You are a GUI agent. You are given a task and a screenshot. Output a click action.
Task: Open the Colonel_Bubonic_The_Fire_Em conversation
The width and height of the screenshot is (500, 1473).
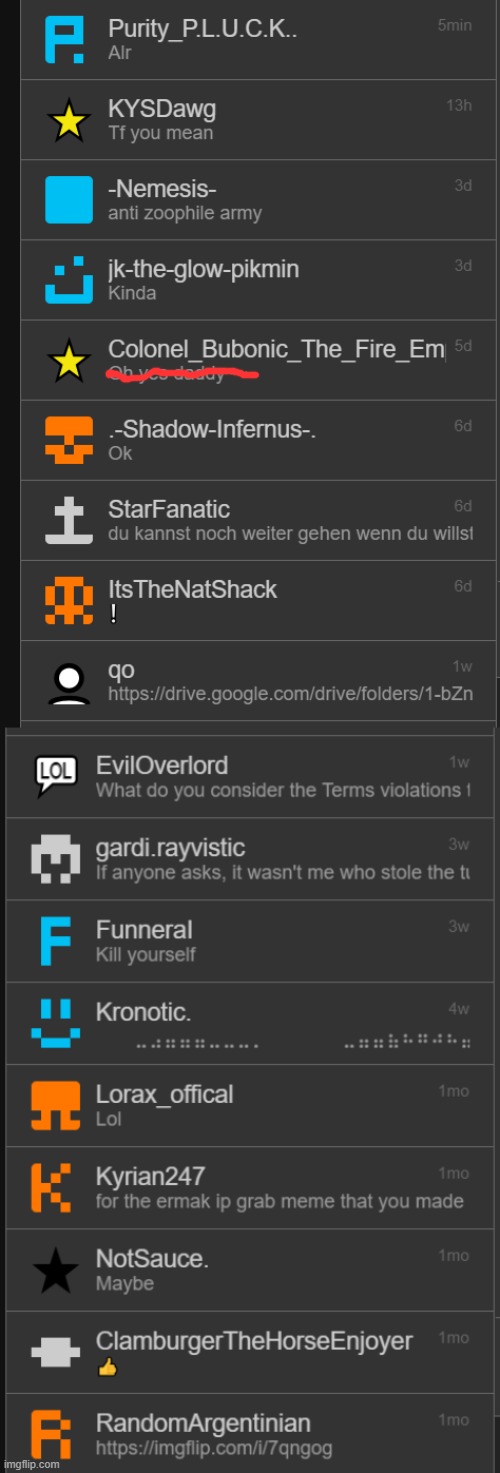pos(258,361)
